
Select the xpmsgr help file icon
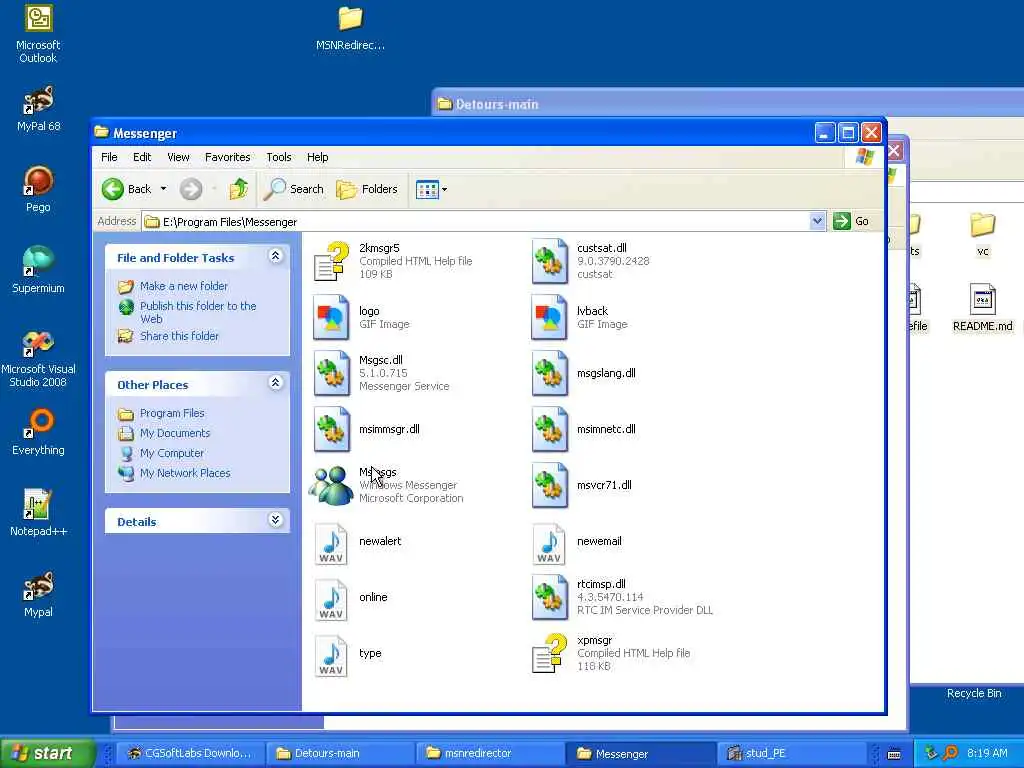pos(549,653)
